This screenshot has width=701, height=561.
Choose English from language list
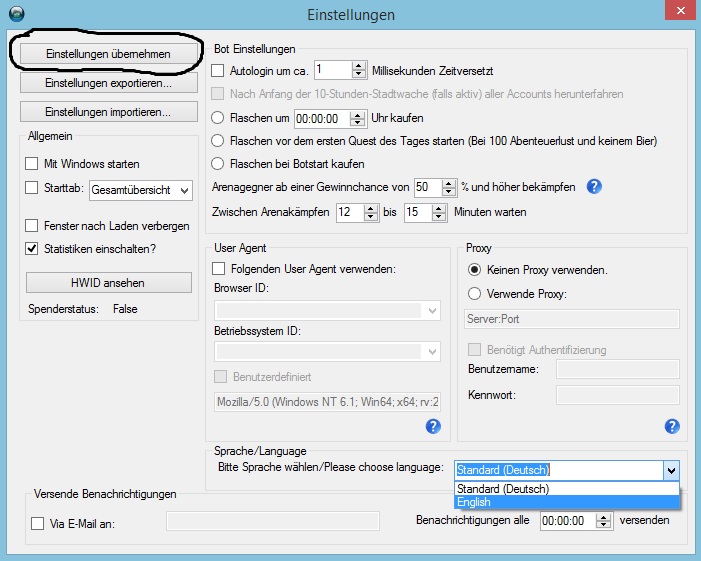click(567, 502)
